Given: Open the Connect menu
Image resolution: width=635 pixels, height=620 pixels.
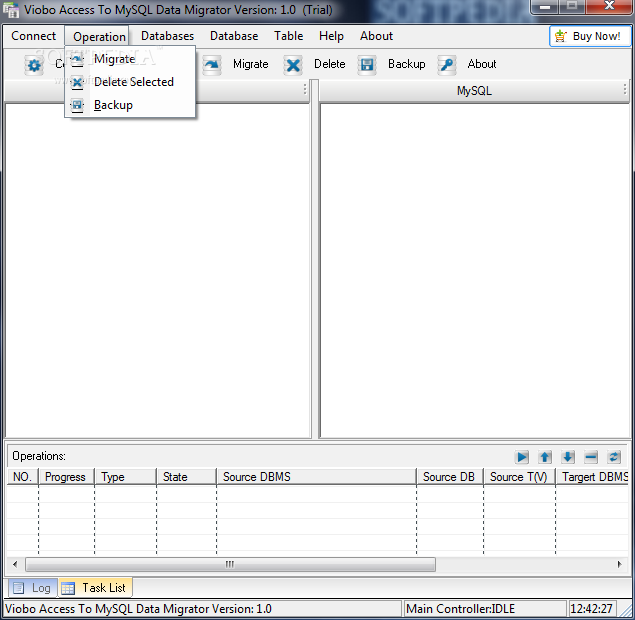Looking at the screenshot, I should pyautogui.click(x=34, y=36).
